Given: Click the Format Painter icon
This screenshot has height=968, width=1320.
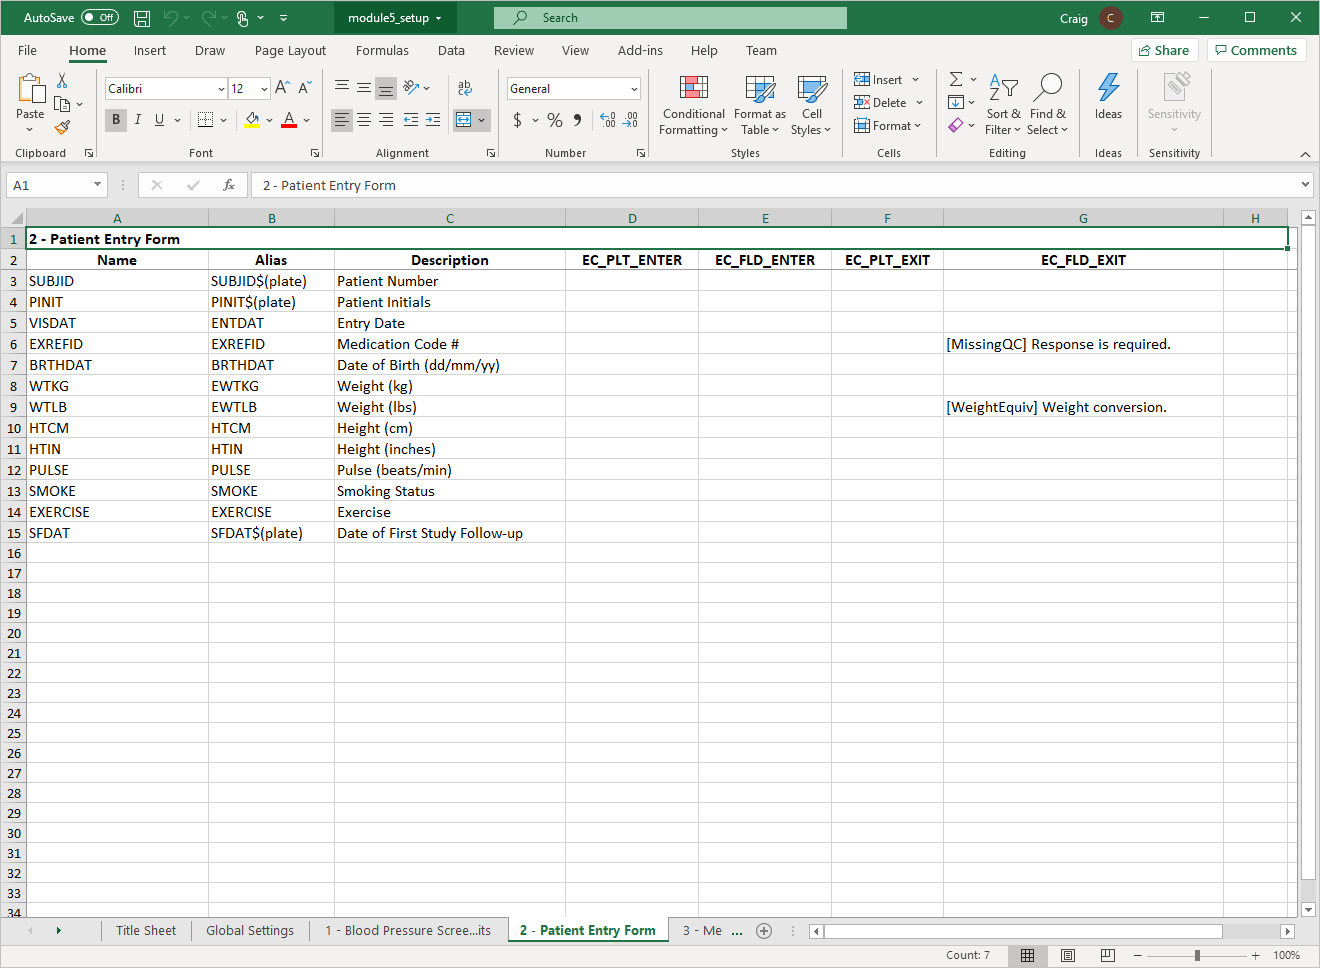Looking at the screenshot, I should (62, 128).
